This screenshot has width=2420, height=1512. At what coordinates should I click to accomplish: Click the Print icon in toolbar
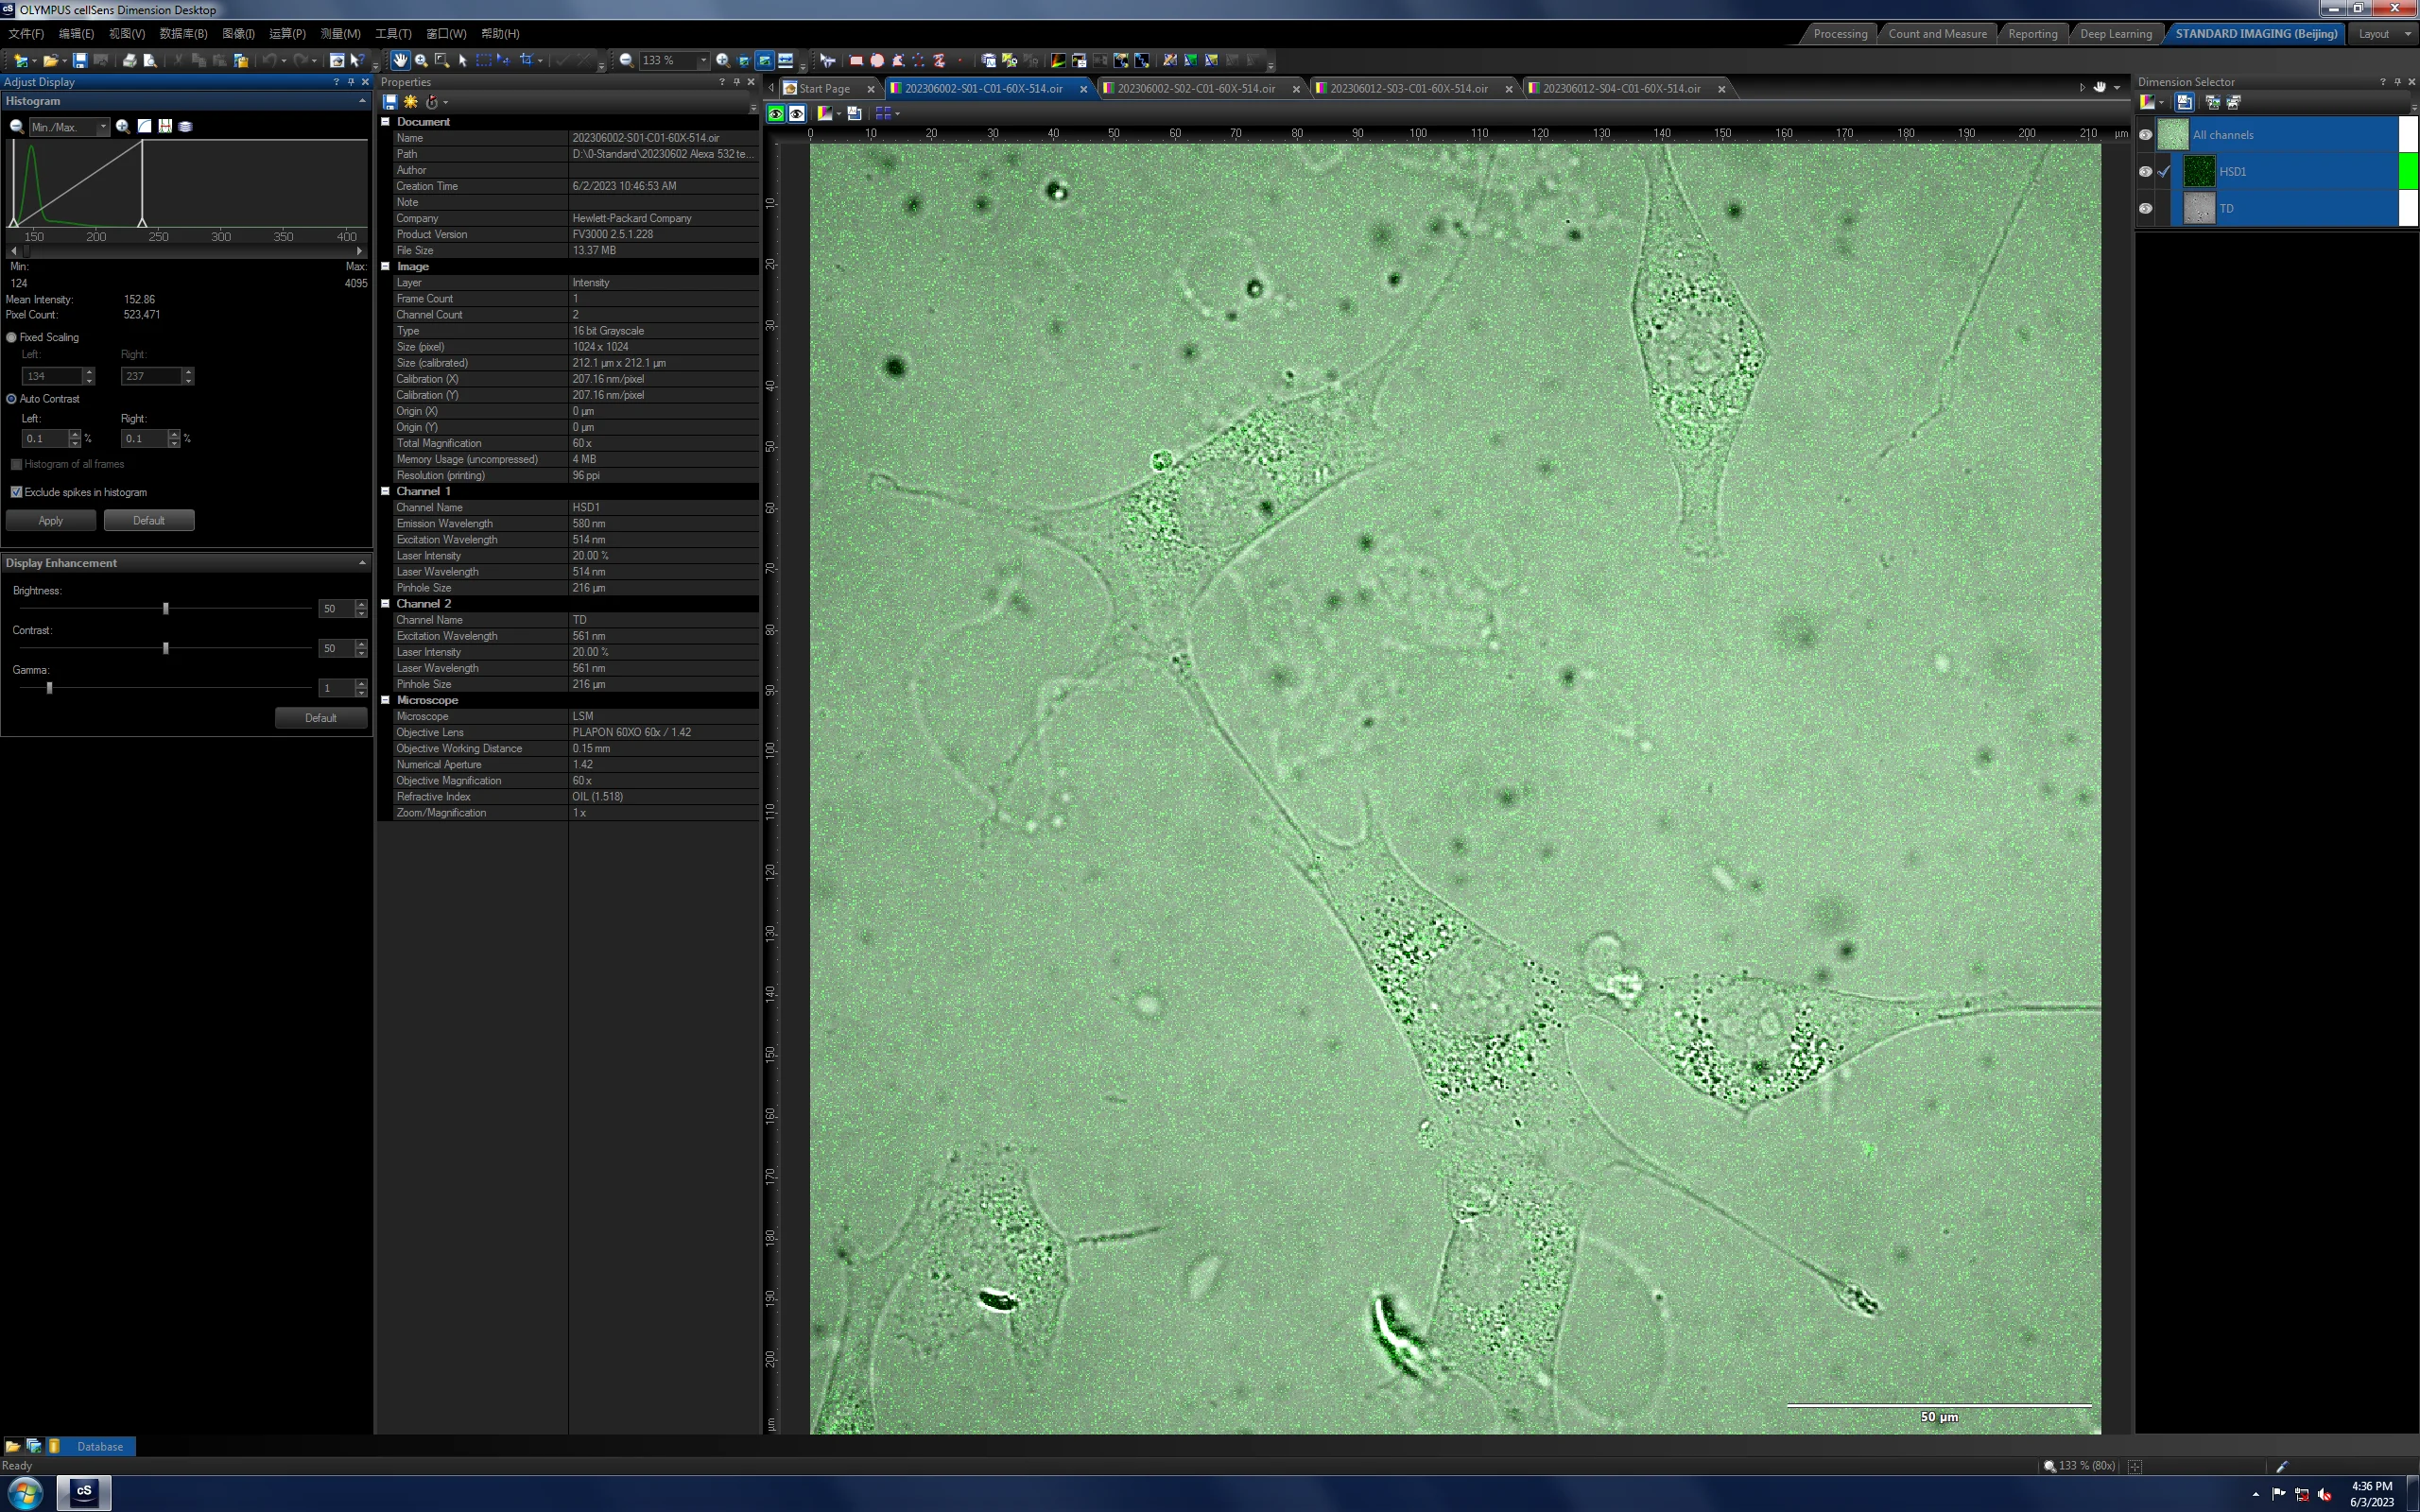coord(129,60)
